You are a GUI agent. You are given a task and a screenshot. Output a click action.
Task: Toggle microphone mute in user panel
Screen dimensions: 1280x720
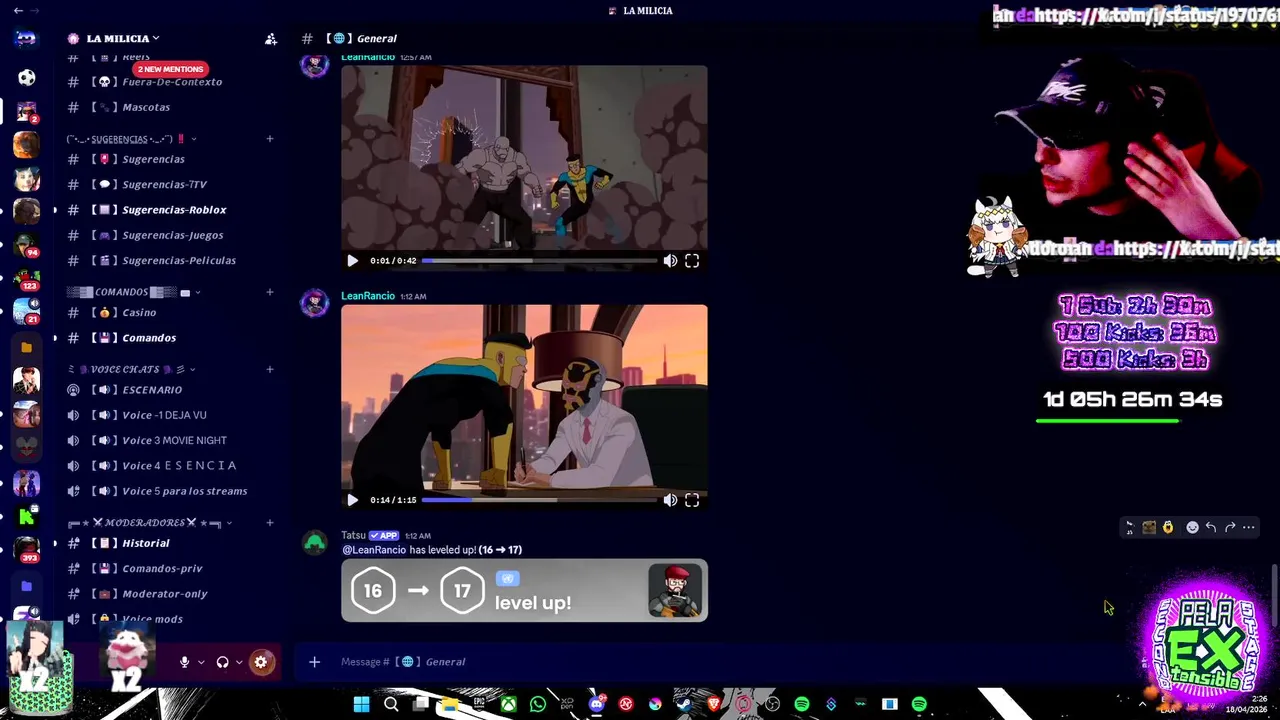[184, 662]
